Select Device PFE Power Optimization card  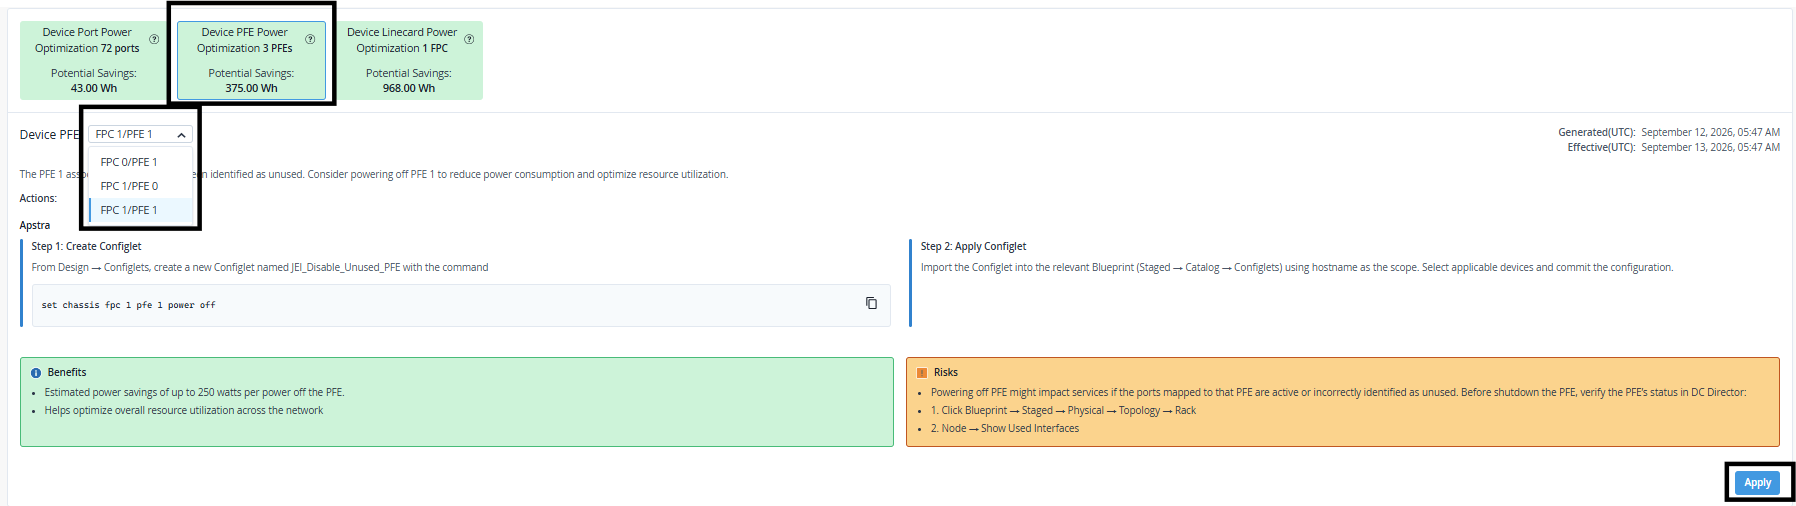(x=251, y=60)
